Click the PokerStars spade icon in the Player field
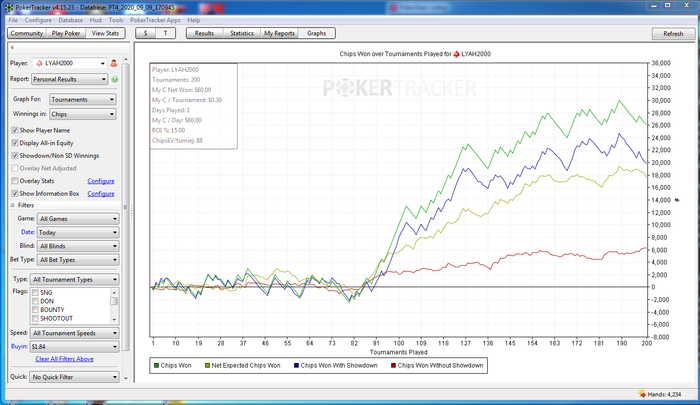Screen dimensions: 700x405 coord(40,63)
